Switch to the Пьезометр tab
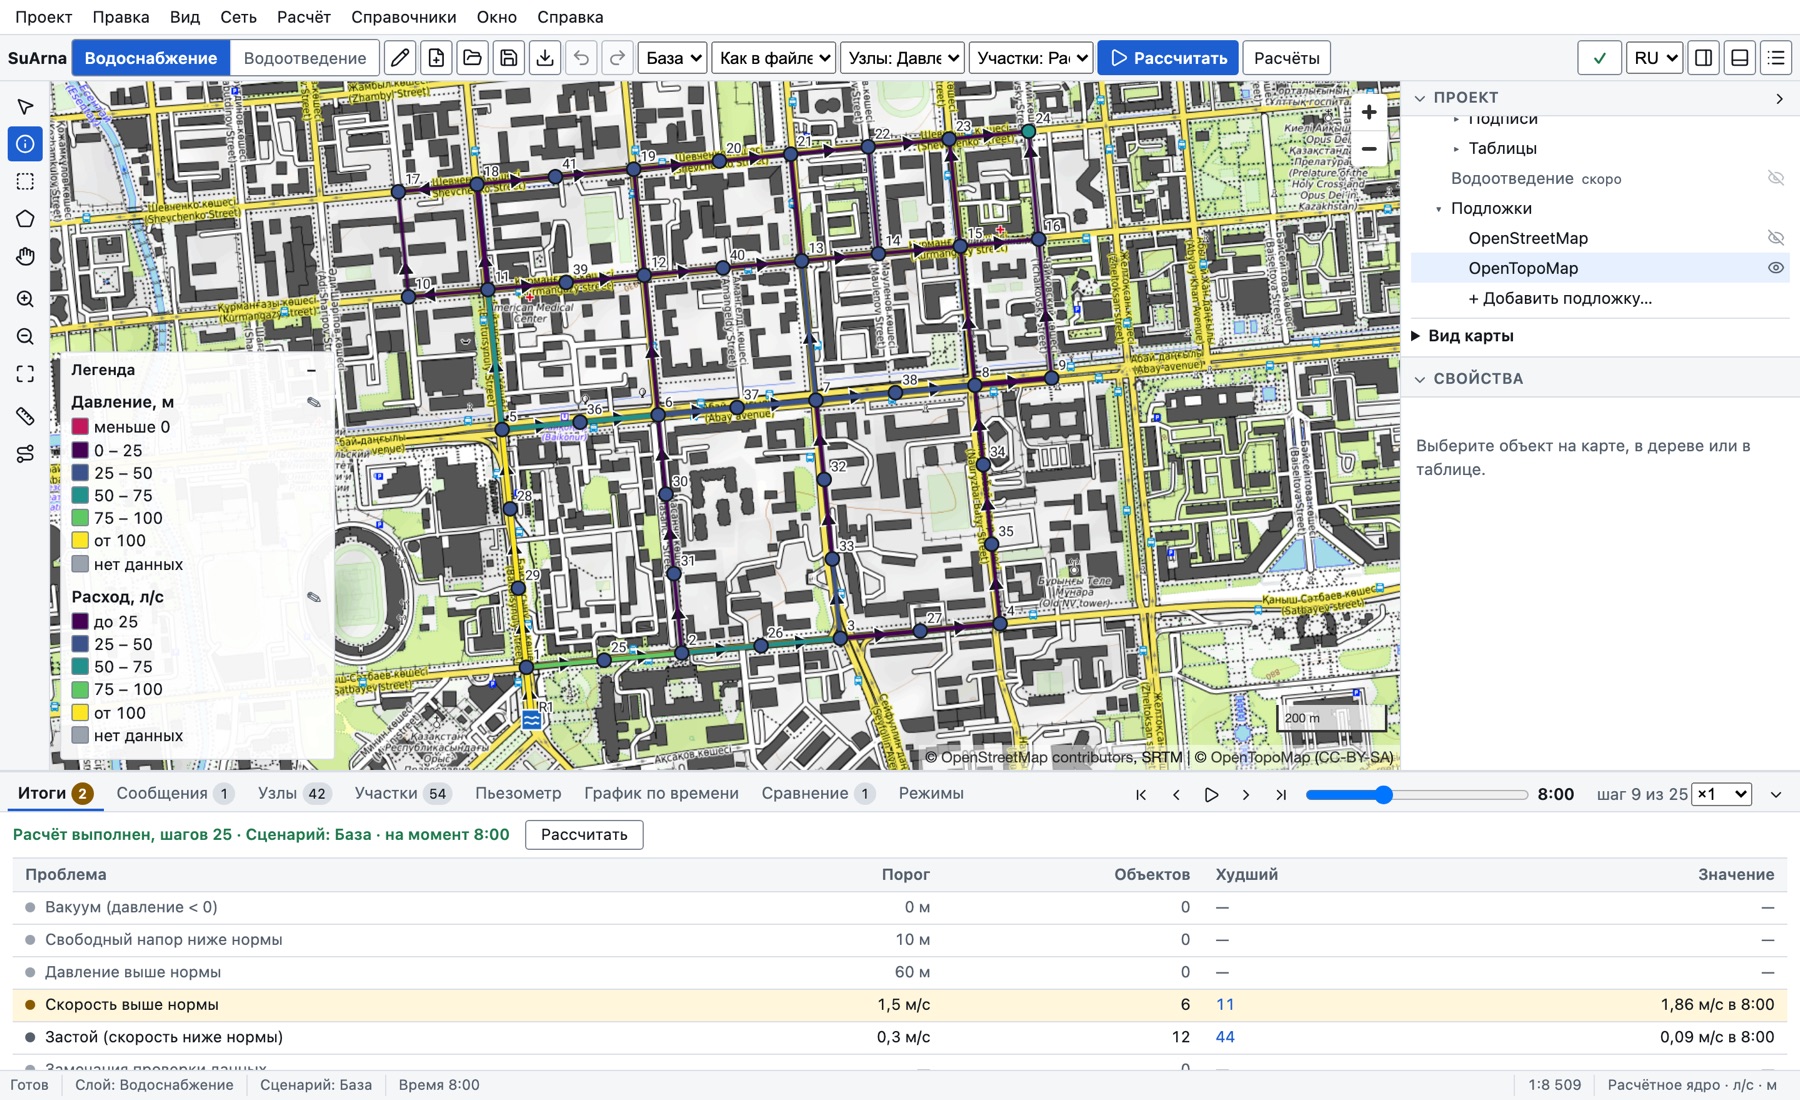 point(518,793)
